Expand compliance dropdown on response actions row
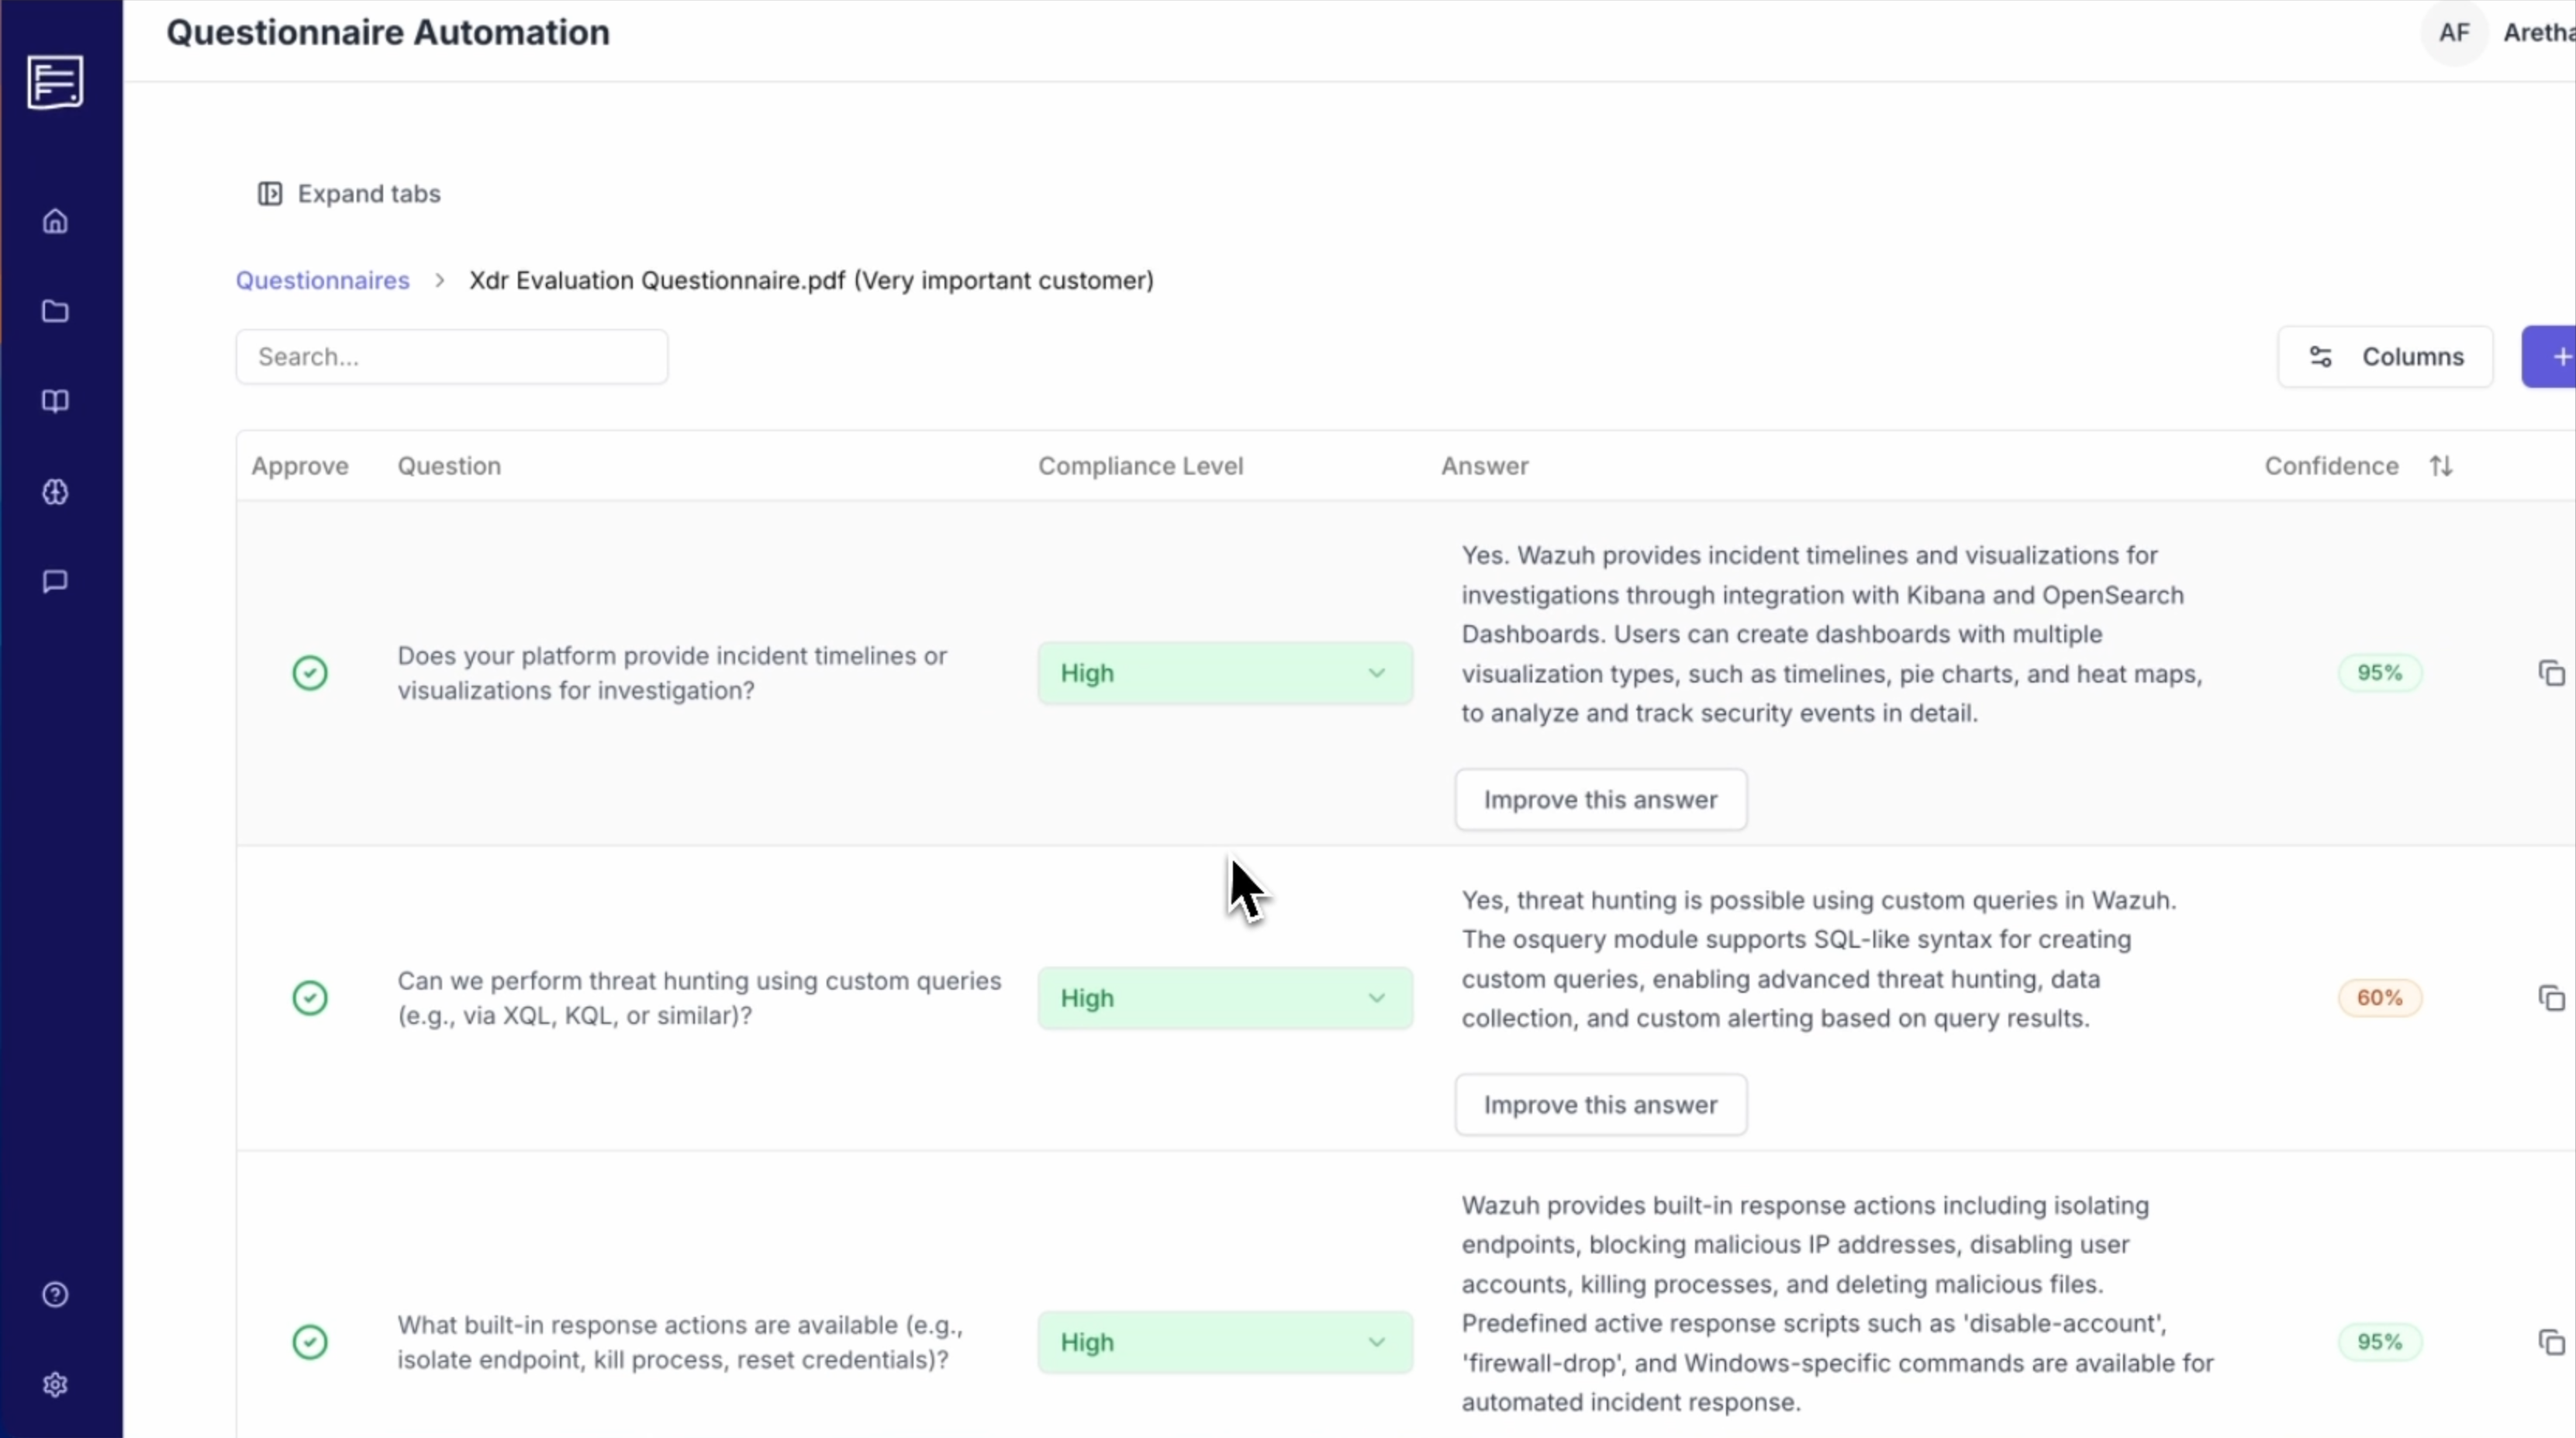Image resolution: width=2576 pixels, height=1438 pixels. click(x=1224, y=1342)
